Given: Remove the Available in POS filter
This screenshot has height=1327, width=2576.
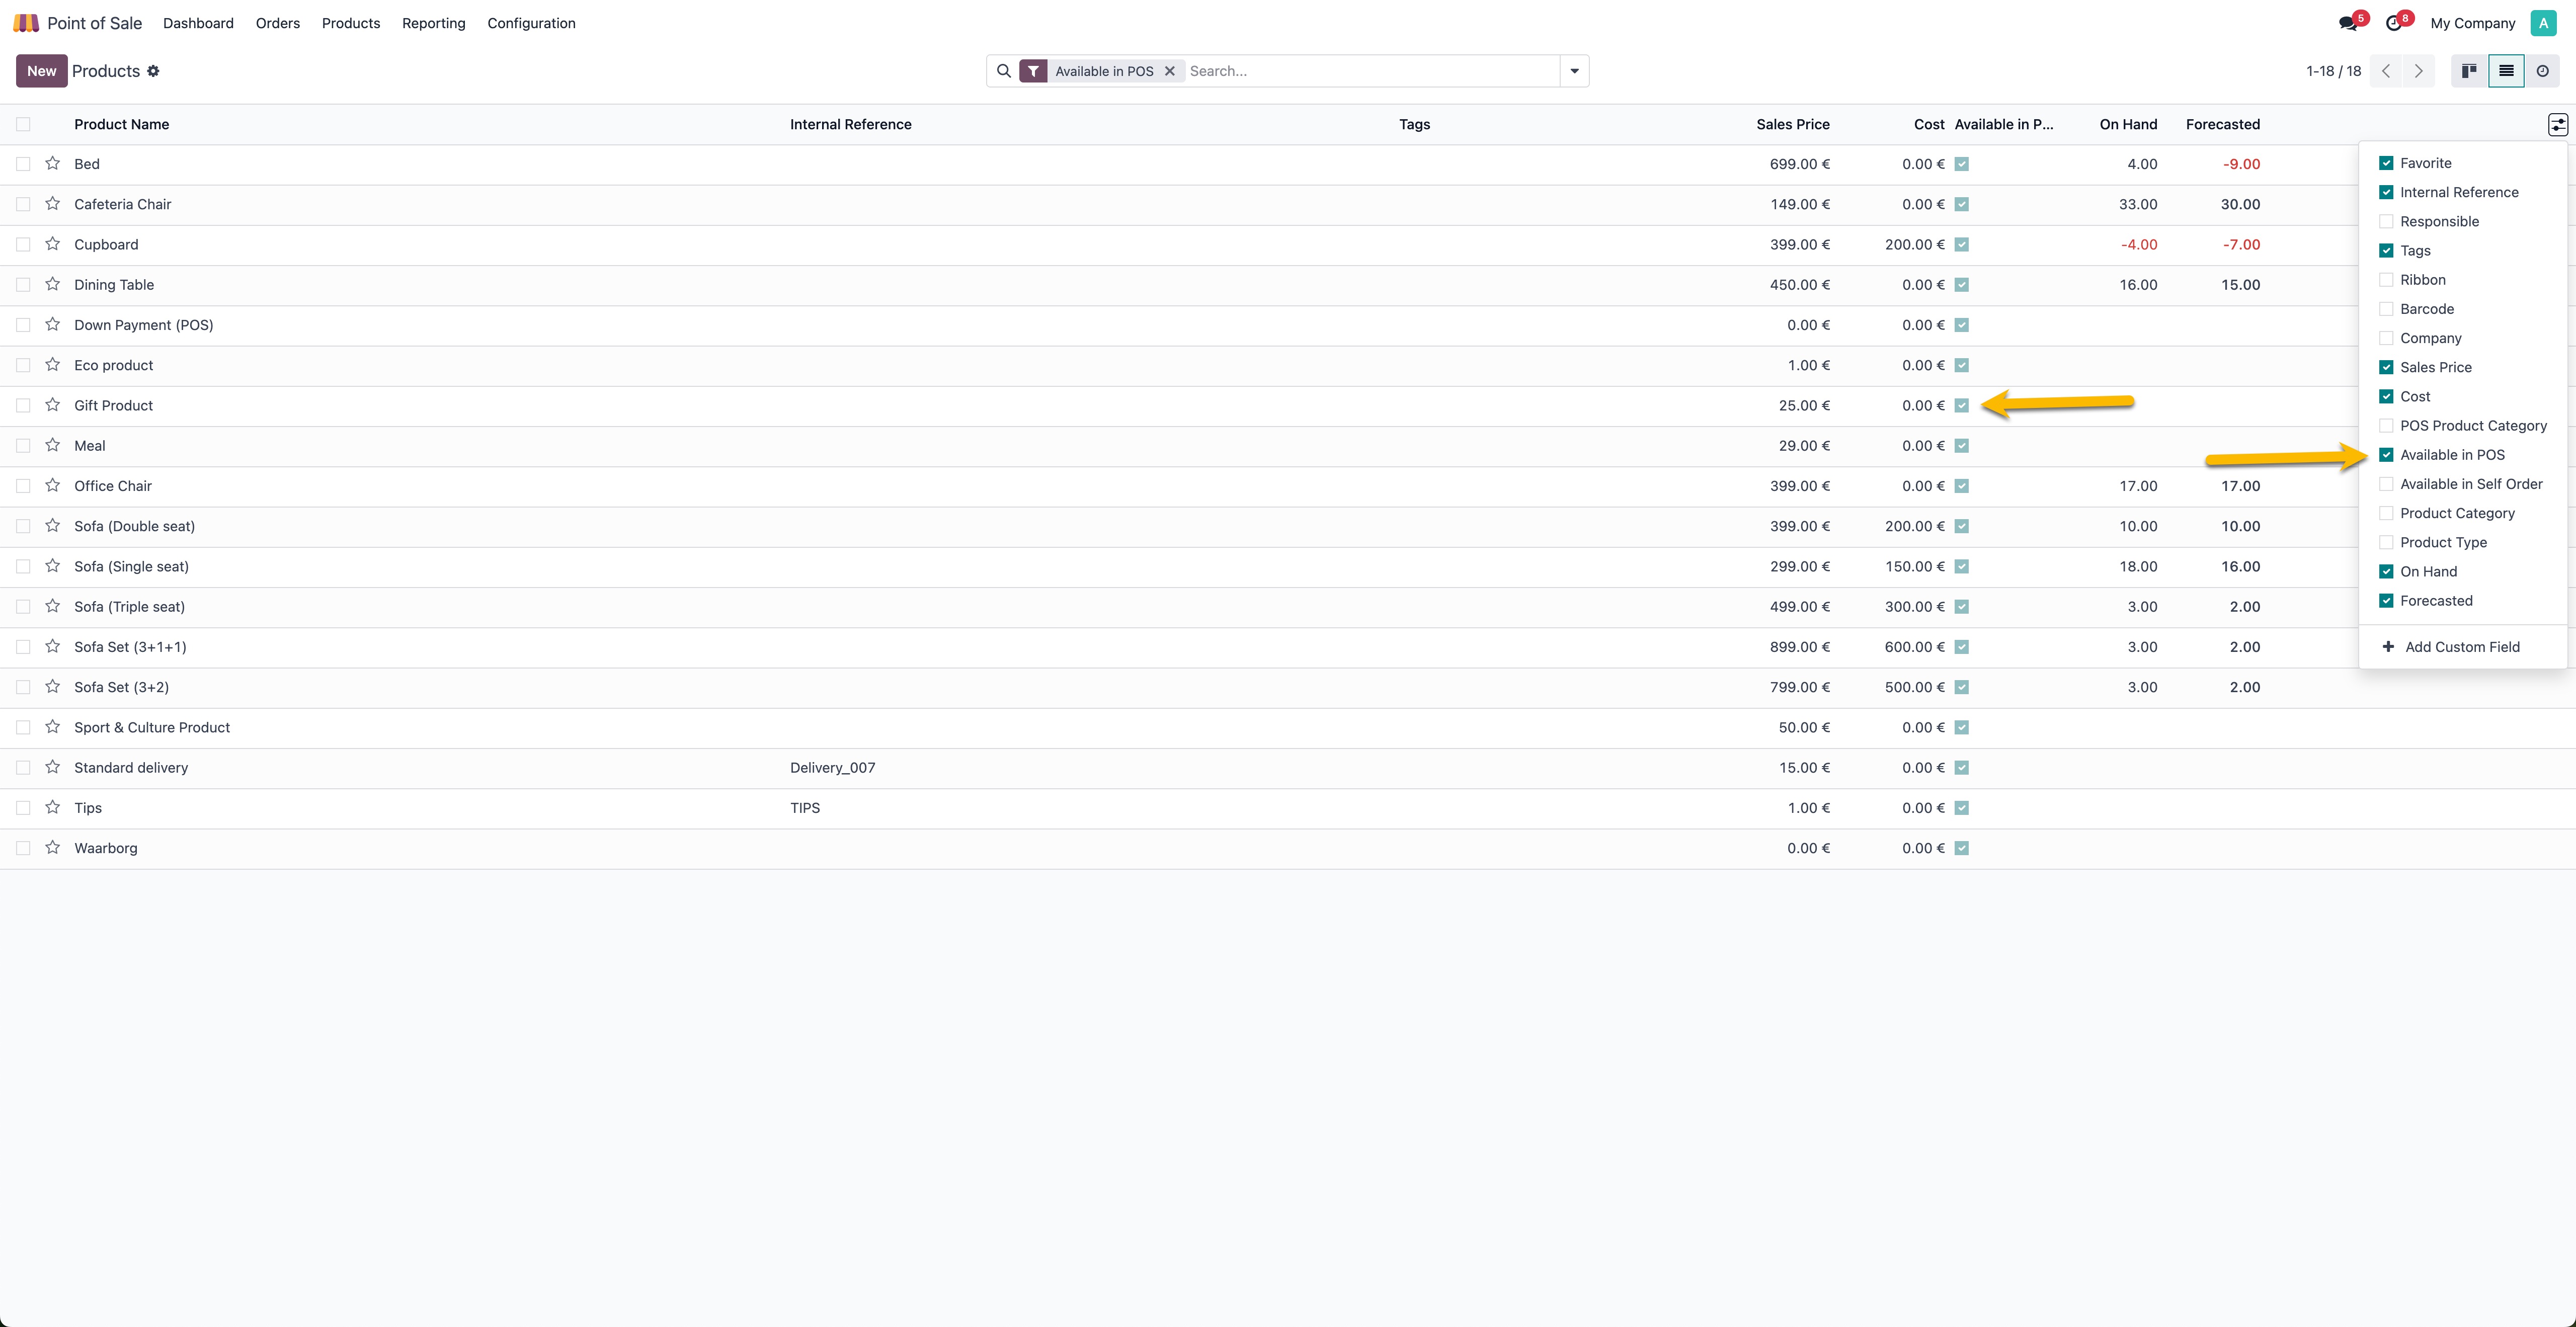Looking at the screenshot, I should (x=1169, y=71).
